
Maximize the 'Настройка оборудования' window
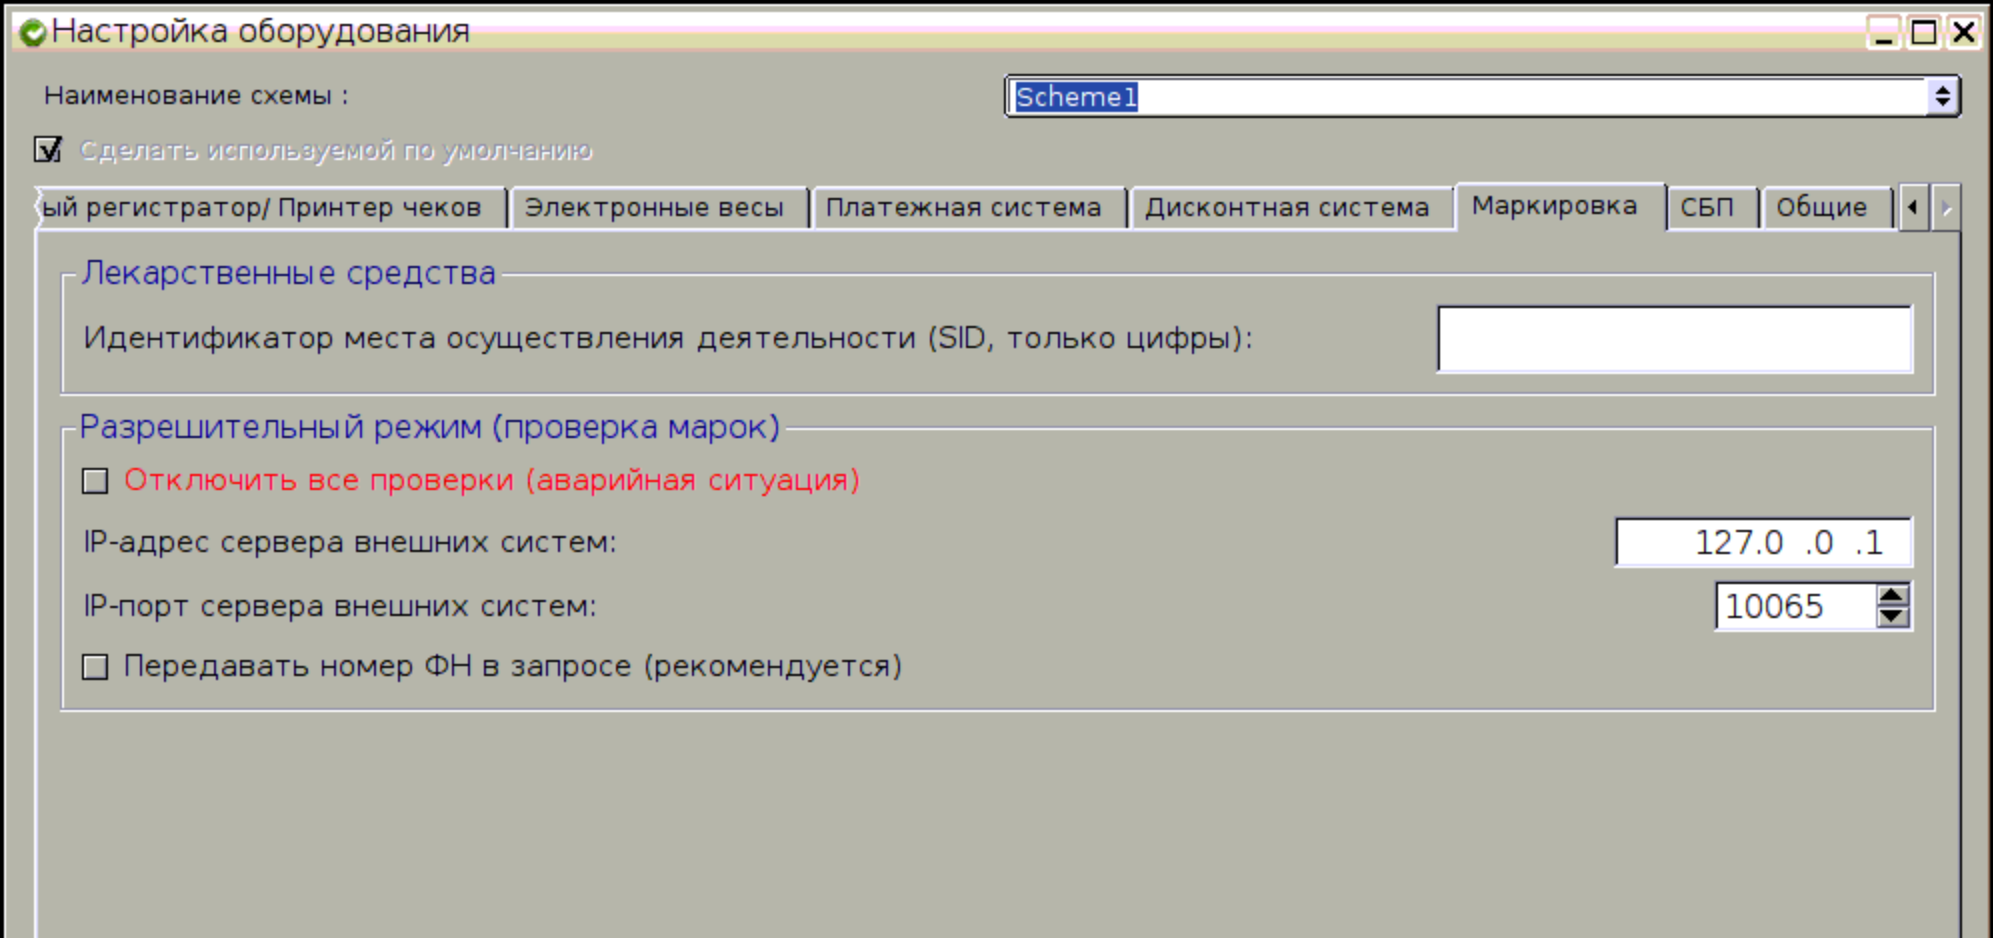[1923, 32]
